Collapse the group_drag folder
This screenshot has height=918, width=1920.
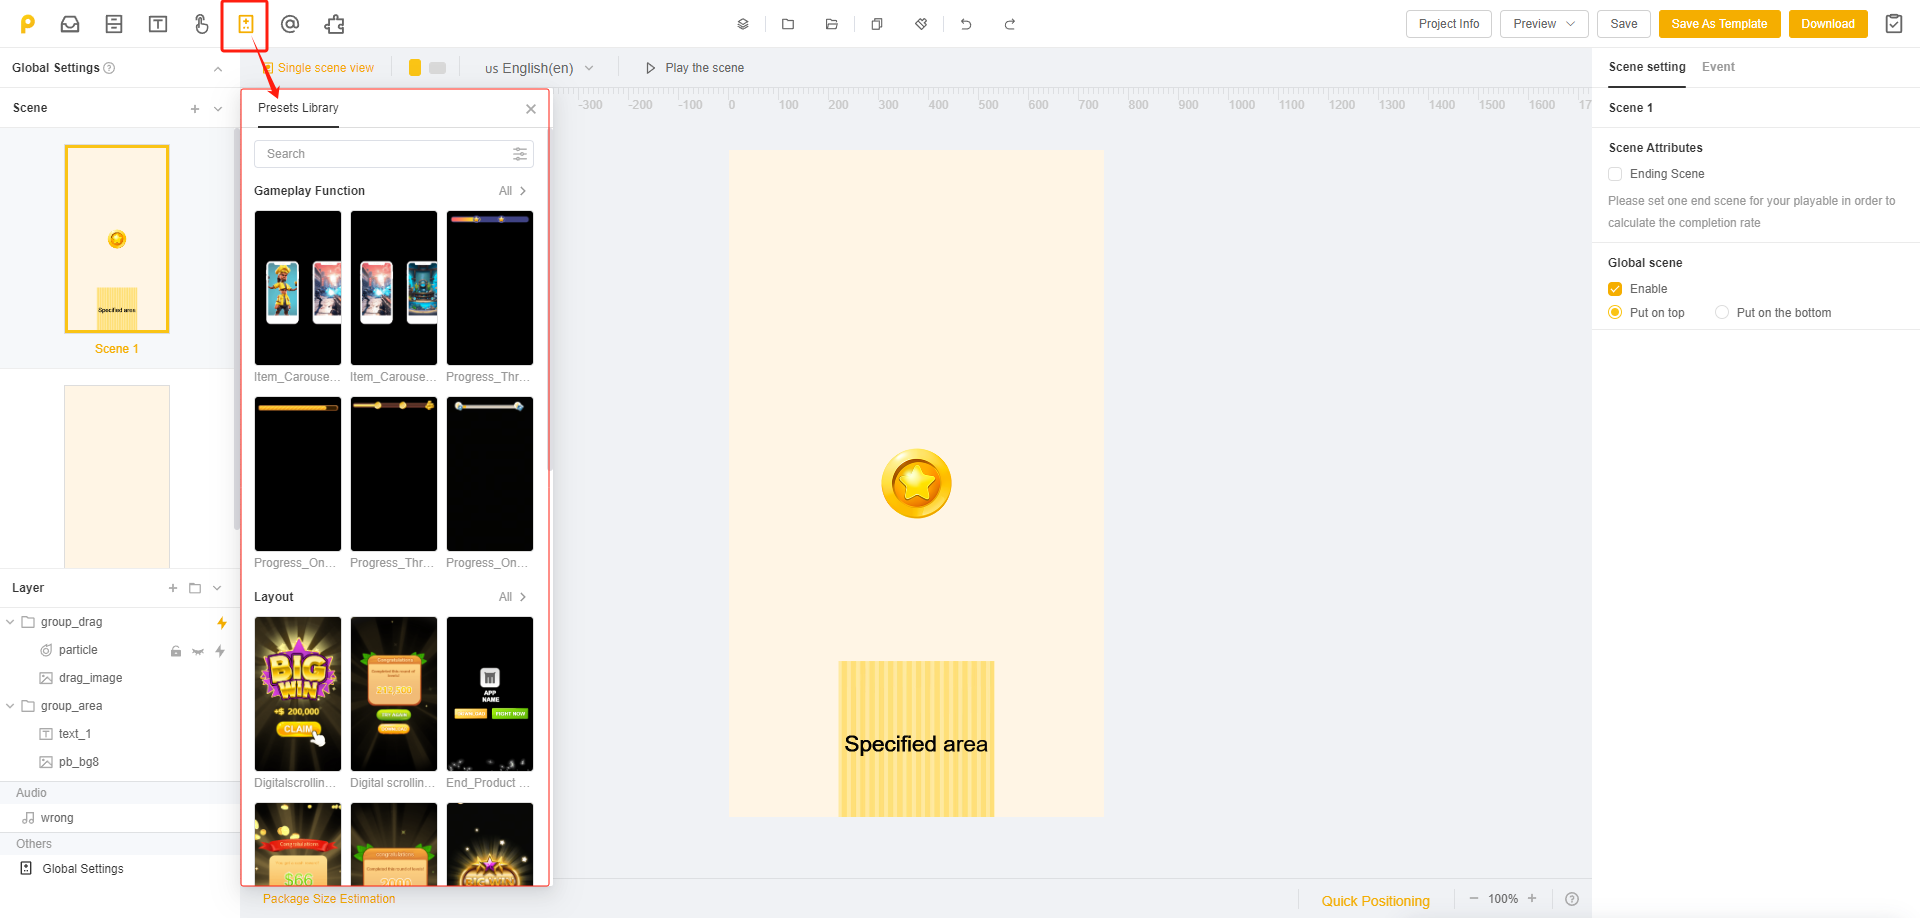pos(10,622)
